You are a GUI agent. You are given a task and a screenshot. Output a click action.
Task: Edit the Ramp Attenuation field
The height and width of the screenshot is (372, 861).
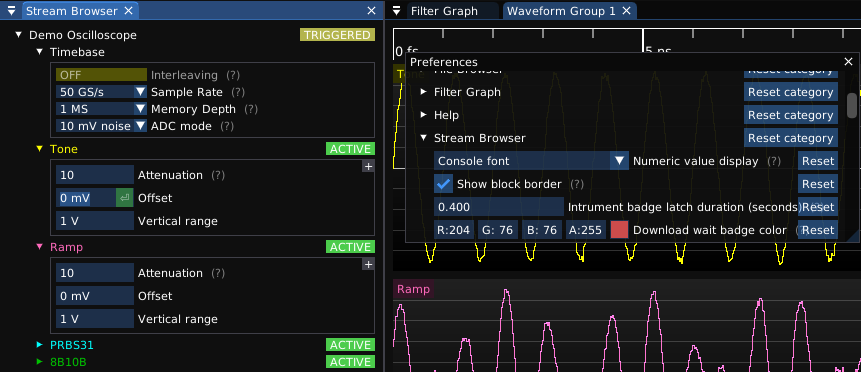[94, 273]
